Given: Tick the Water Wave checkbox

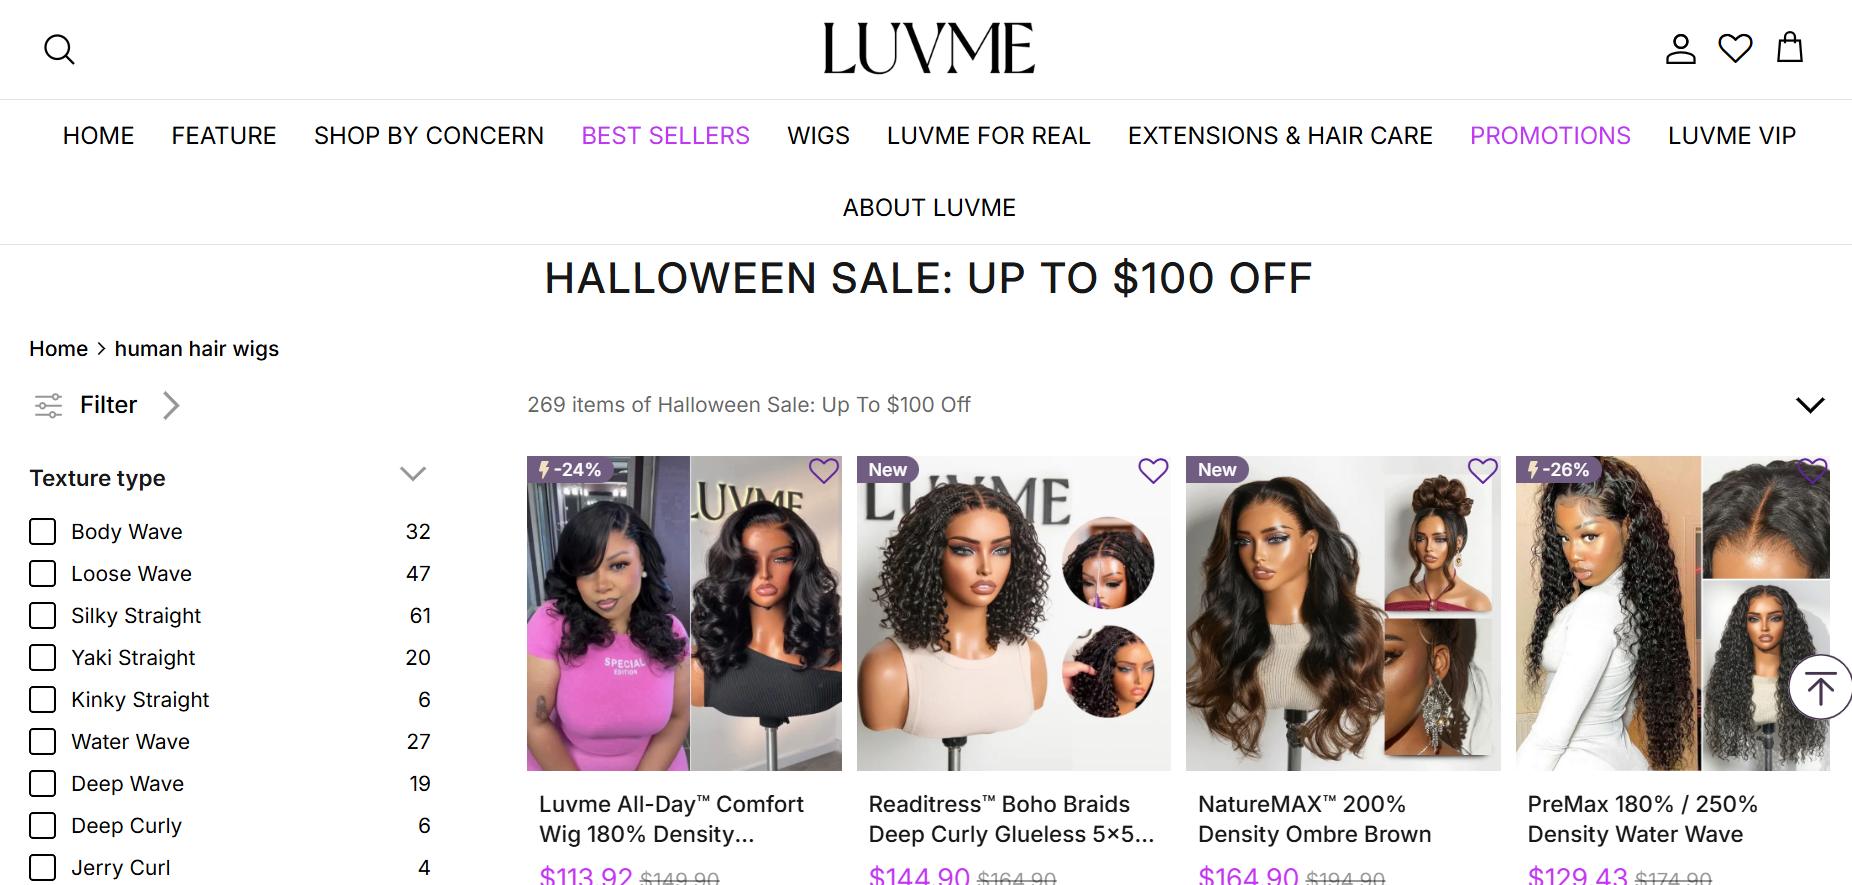Looking at the screenshot, I should (x=42, y=741).
